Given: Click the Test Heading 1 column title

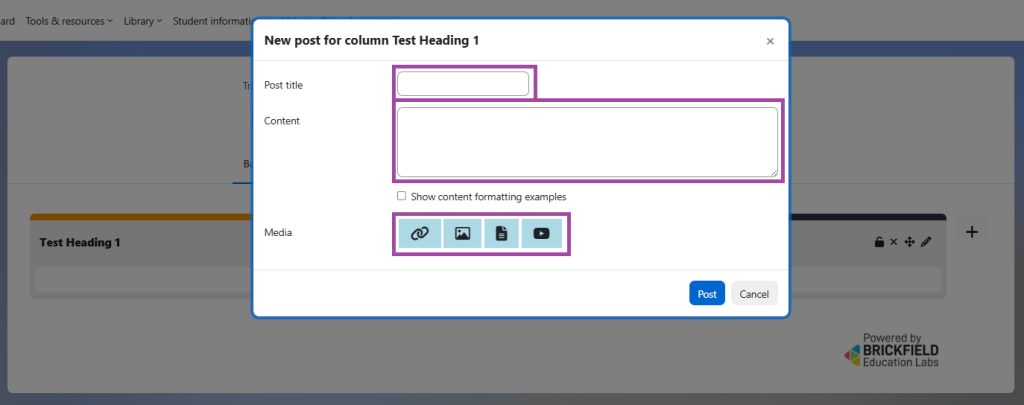Looking at the screenshot, I should coord(79,243).
